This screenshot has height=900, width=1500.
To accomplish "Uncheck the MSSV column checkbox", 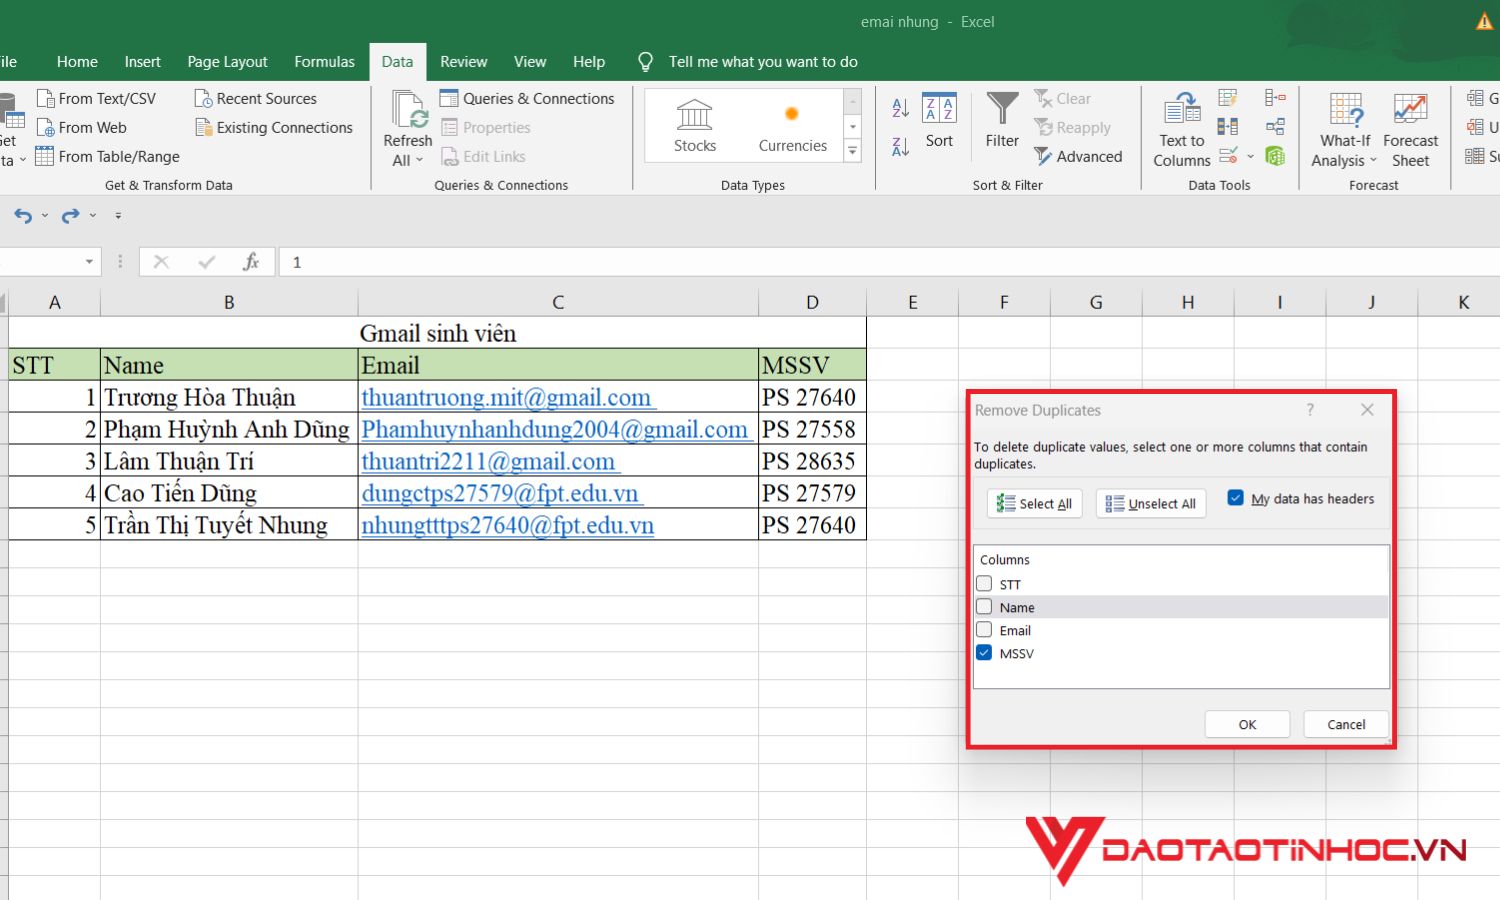I will pyautogui.click(x=985, y=653).
